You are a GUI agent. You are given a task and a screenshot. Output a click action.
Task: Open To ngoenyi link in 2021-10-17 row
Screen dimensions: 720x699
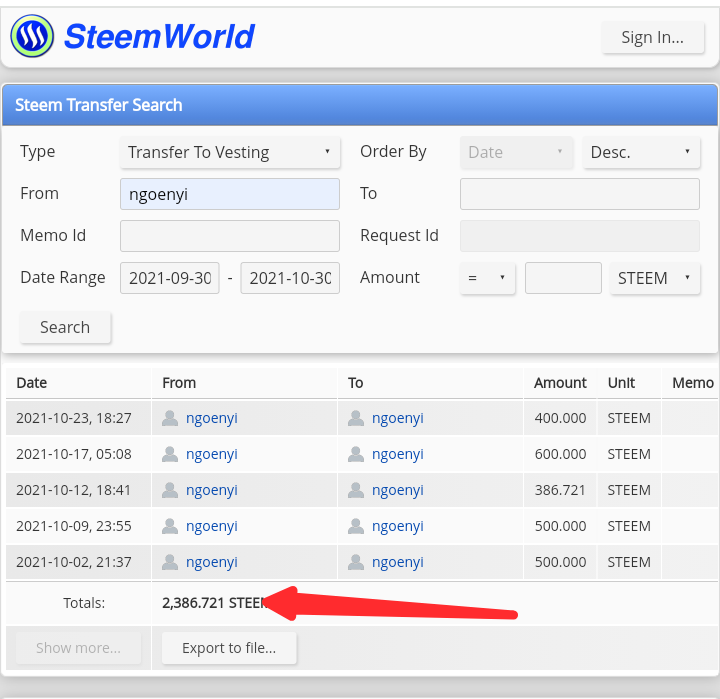pos(398,454)
